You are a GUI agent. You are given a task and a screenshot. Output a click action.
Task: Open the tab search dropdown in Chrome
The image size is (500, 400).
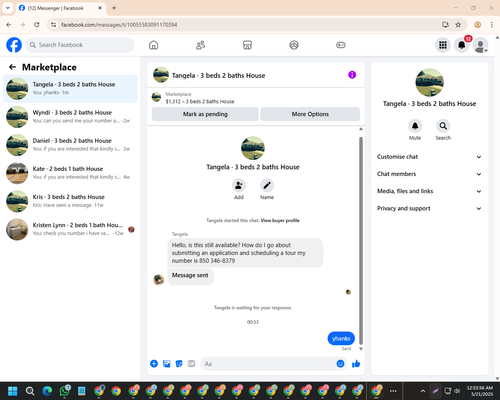[x=8, y=8]
